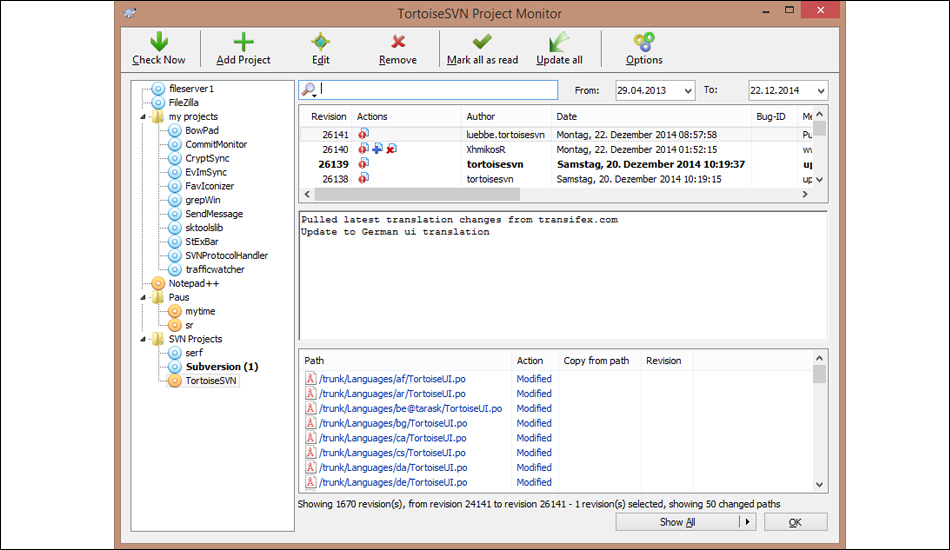Image resolution: width=950 pixels, height=550 pixels.
Task: Collapse the my projects tree node
Action: pos(143,117)
